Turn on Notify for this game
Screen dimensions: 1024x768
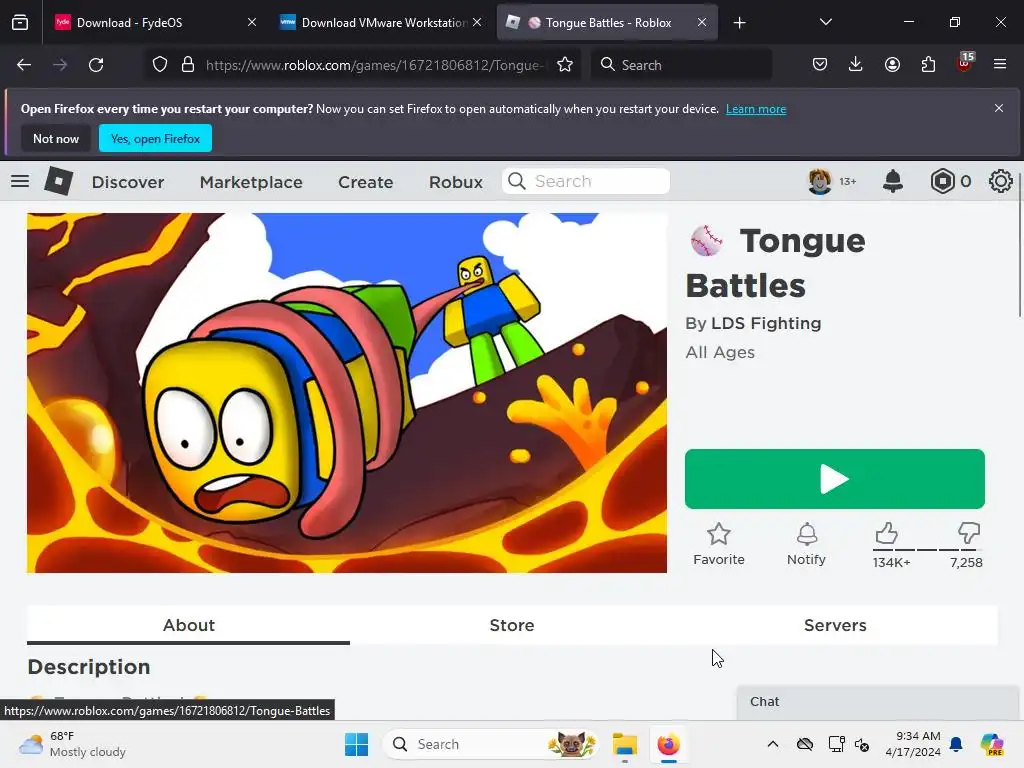coord(807,544)
